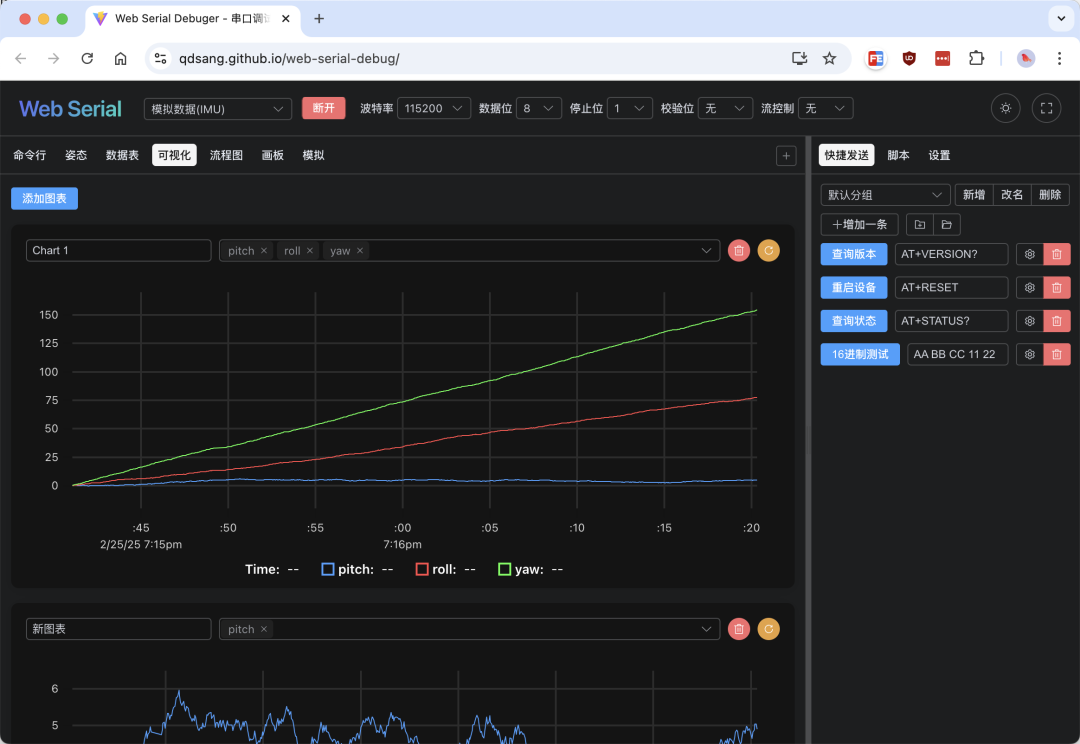
Task: Delete Chart 1 using the red trash icon
Action: click(738, 250)
